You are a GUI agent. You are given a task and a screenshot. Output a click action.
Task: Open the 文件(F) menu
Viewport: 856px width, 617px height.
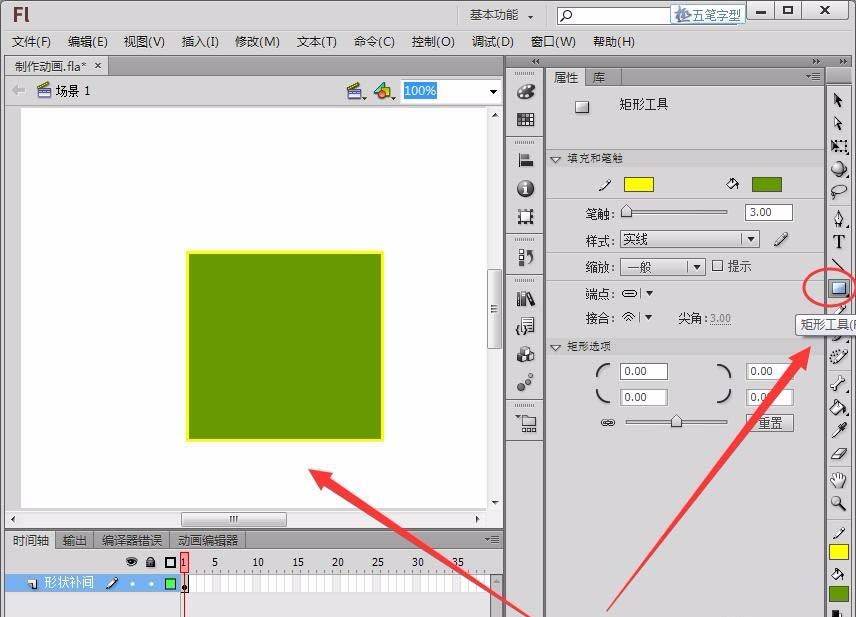point(31,41)
